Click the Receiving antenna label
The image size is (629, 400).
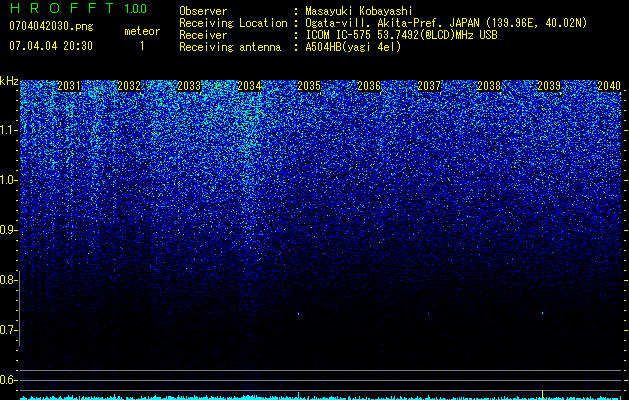230,47
